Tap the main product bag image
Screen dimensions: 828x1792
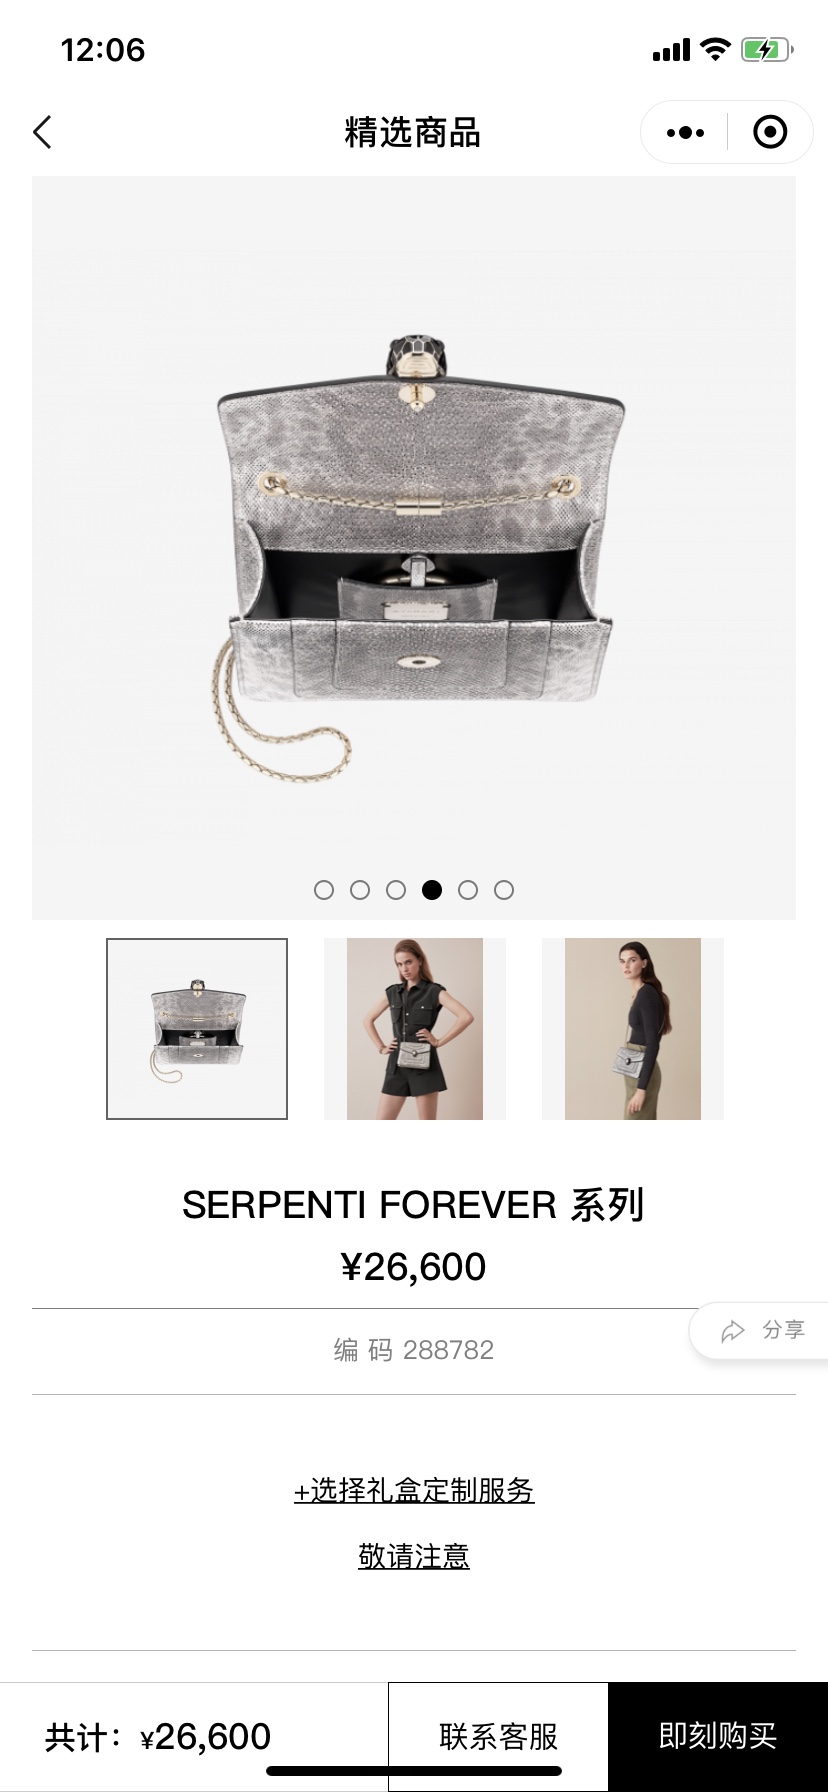click(414, 548)
